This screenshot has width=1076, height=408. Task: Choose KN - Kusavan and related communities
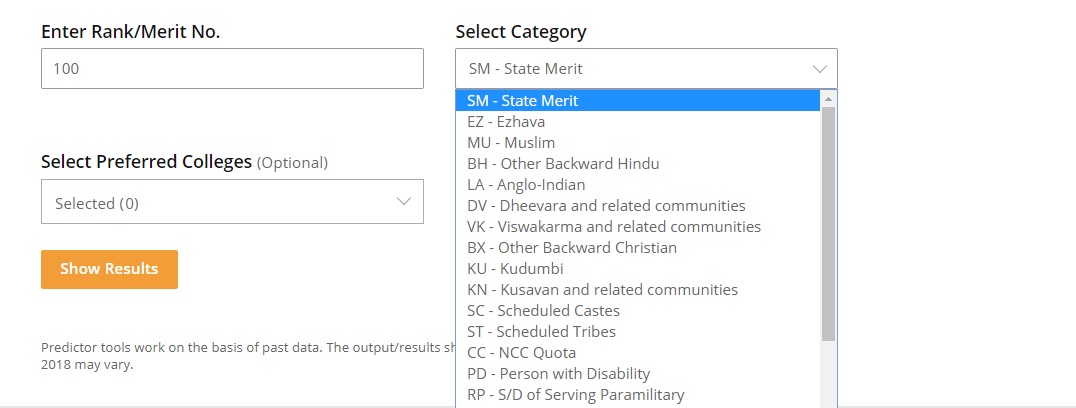(x=602, y=290)
